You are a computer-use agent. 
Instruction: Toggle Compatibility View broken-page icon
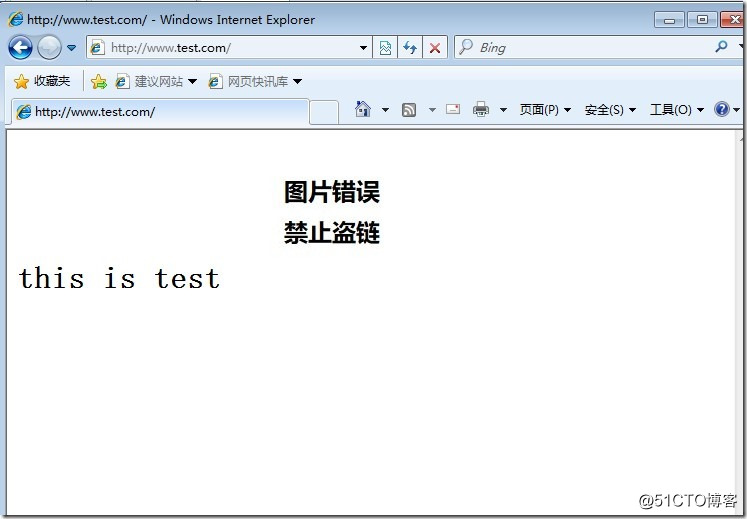385,48
